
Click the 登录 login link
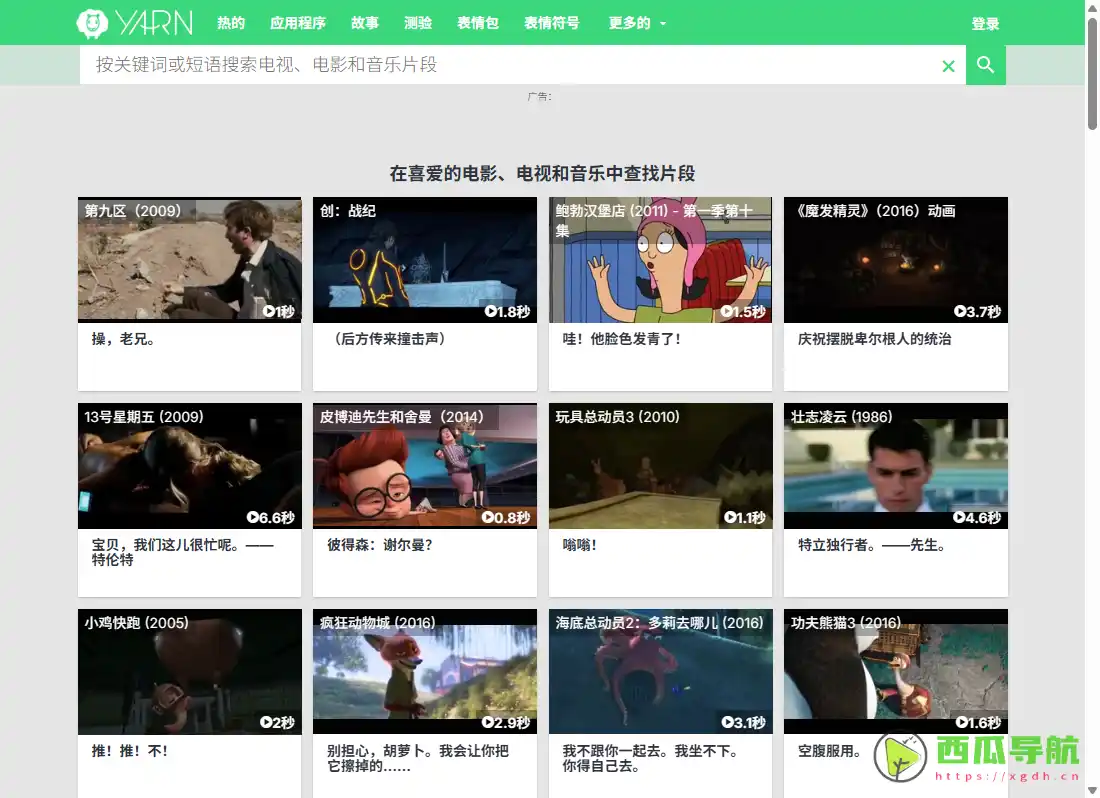pos(985,24)
